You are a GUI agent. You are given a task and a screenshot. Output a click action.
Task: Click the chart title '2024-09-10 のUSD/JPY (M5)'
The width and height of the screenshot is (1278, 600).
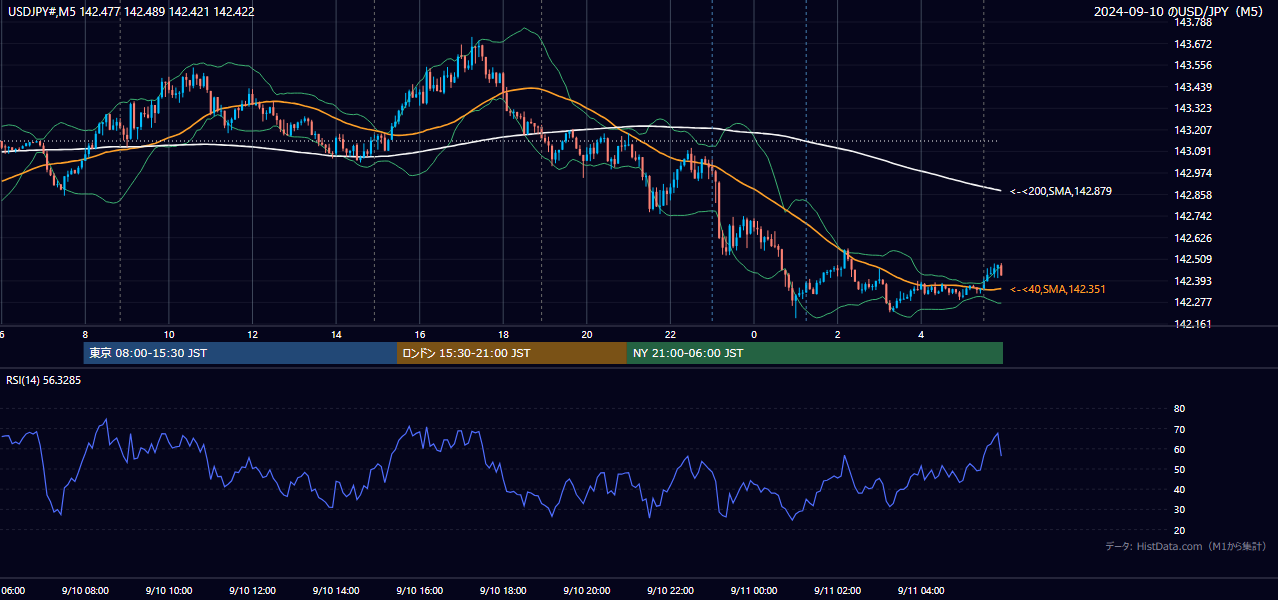pyautogui.click(x=1180, y=12)
